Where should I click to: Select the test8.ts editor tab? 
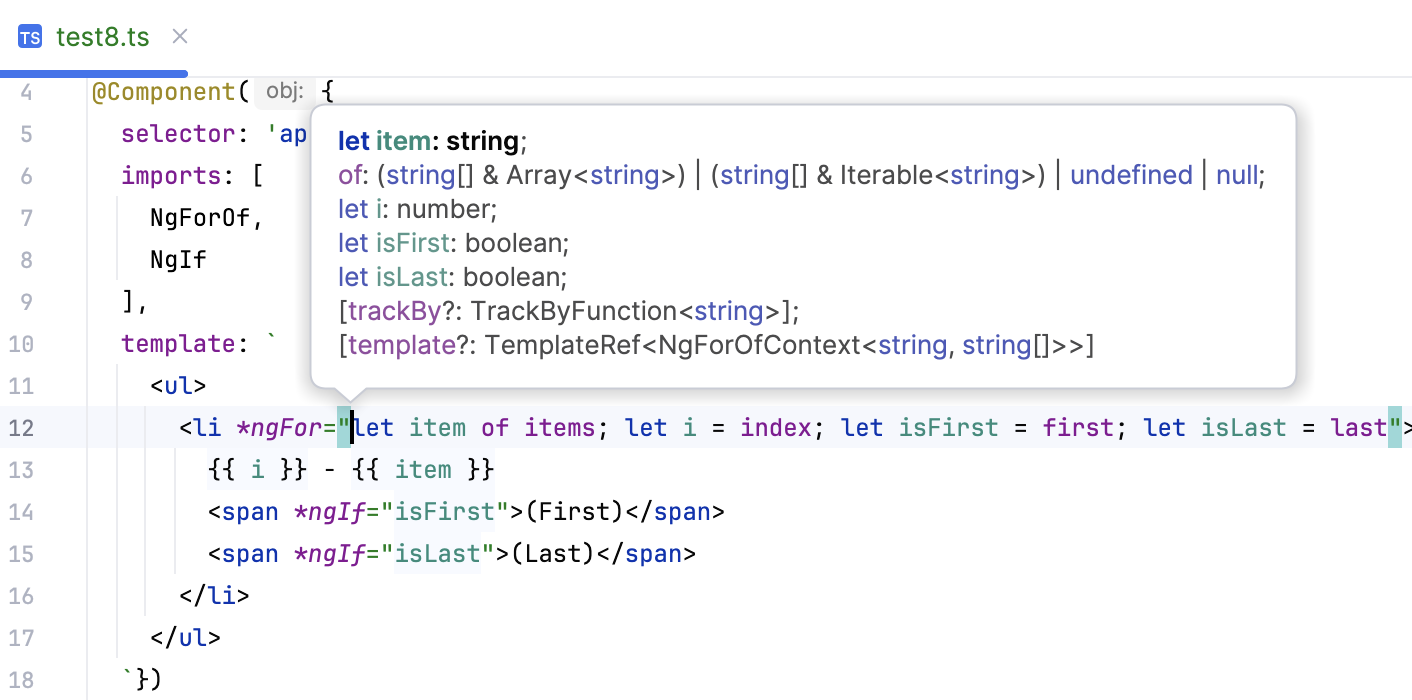[102, 36]
